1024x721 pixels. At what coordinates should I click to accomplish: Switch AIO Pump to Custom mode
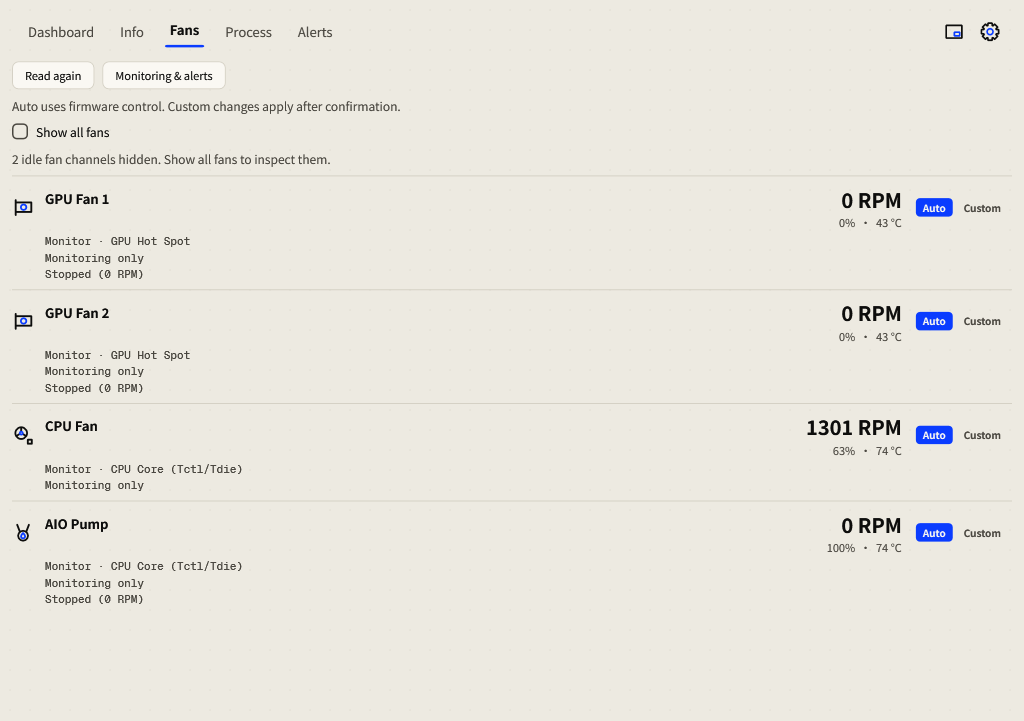coord(982,533)
